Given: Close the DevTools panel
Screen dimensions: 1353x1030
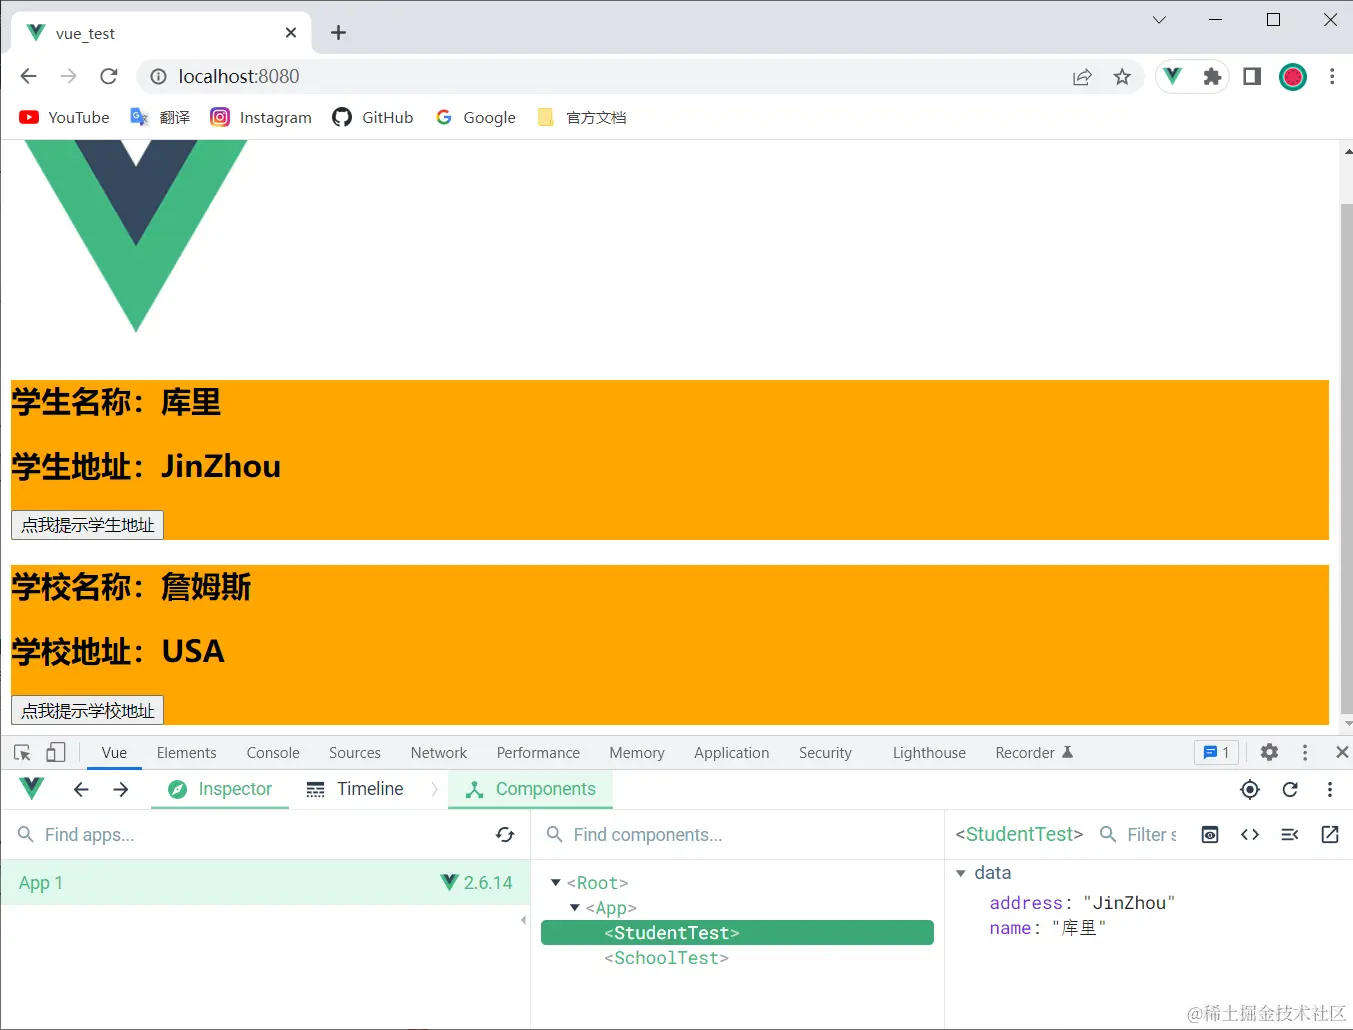Looking at the screenshot, I should point(1342,752).
